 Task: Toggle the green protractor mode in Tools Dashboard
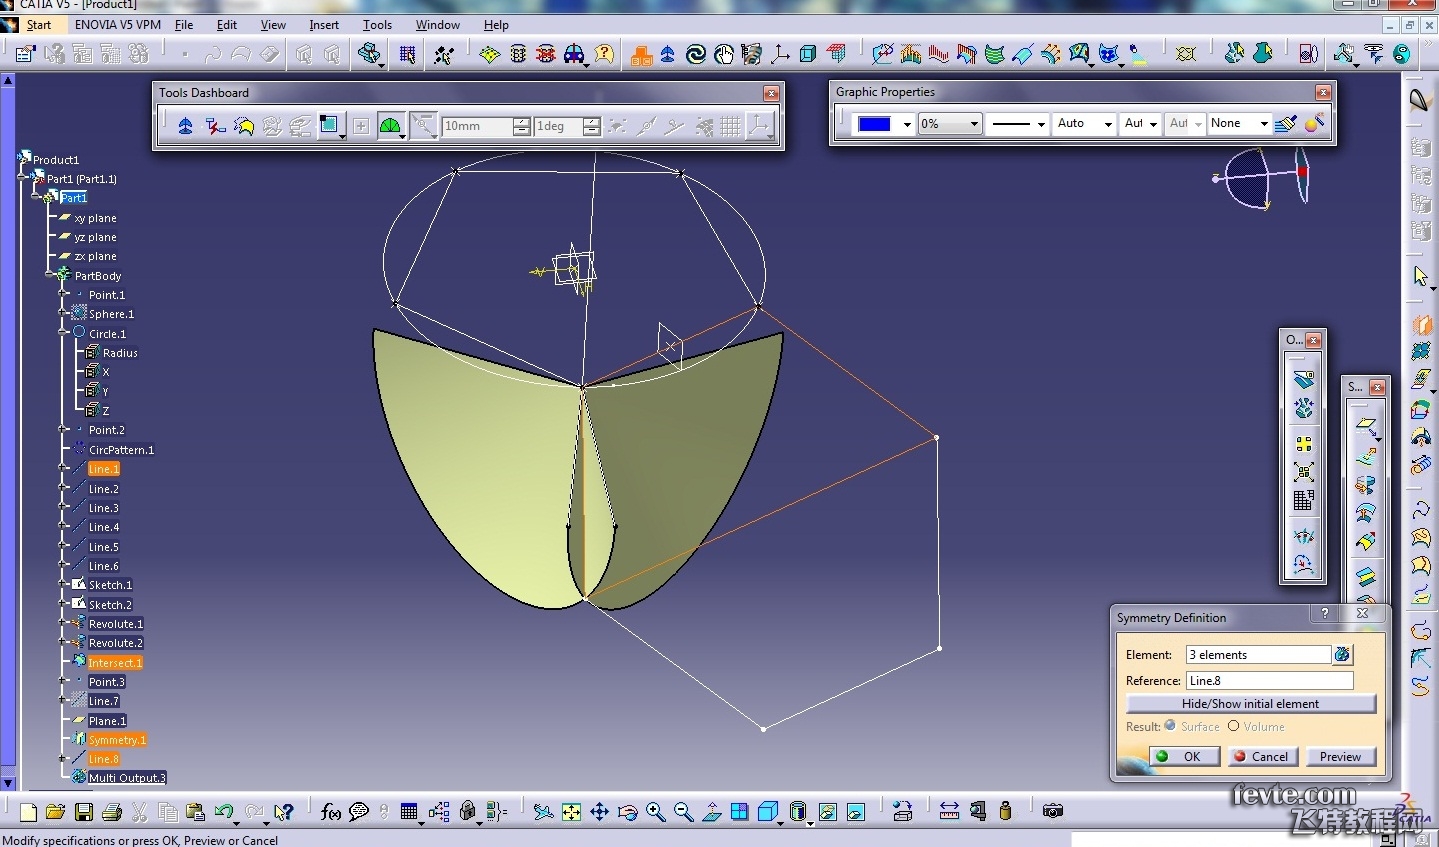coord(390,126)
